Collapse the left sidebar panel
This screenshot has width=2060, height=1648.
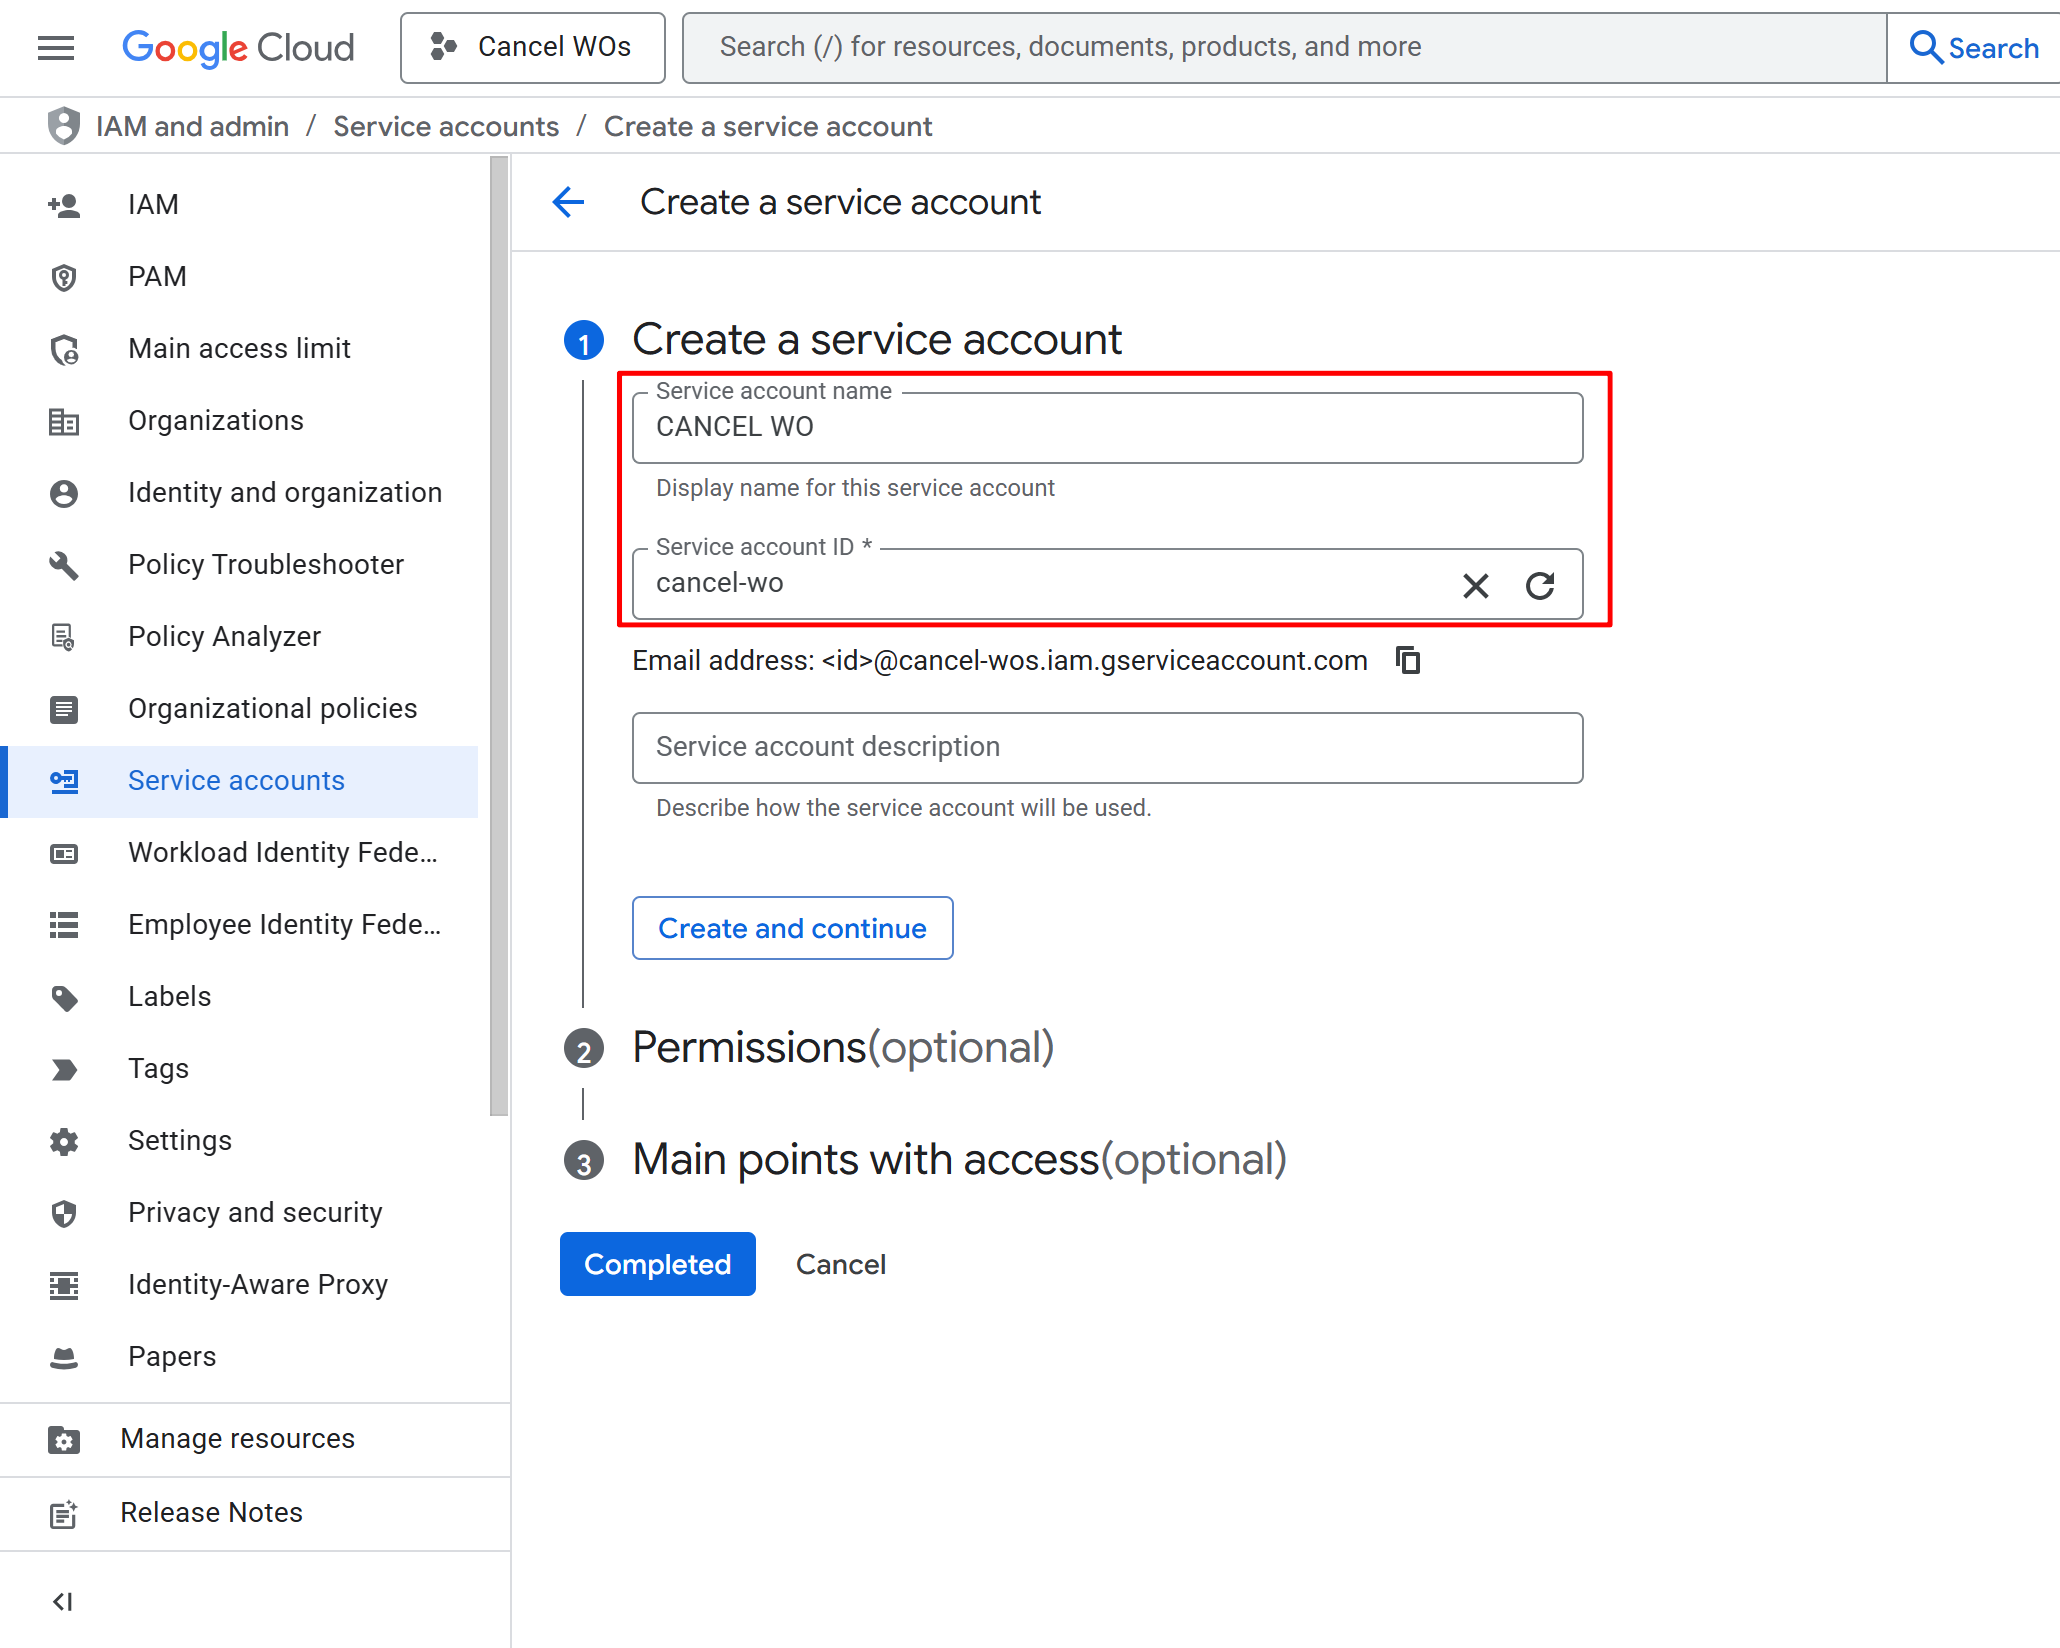pos(63,1601)
